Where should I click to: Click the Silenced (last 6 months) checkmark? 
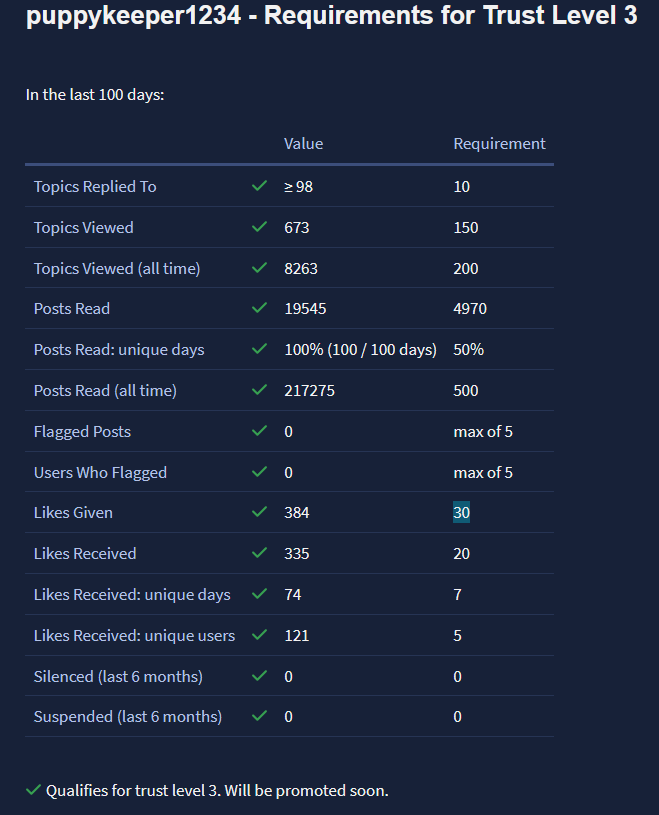pyautogui.click(x=260, y=676)
